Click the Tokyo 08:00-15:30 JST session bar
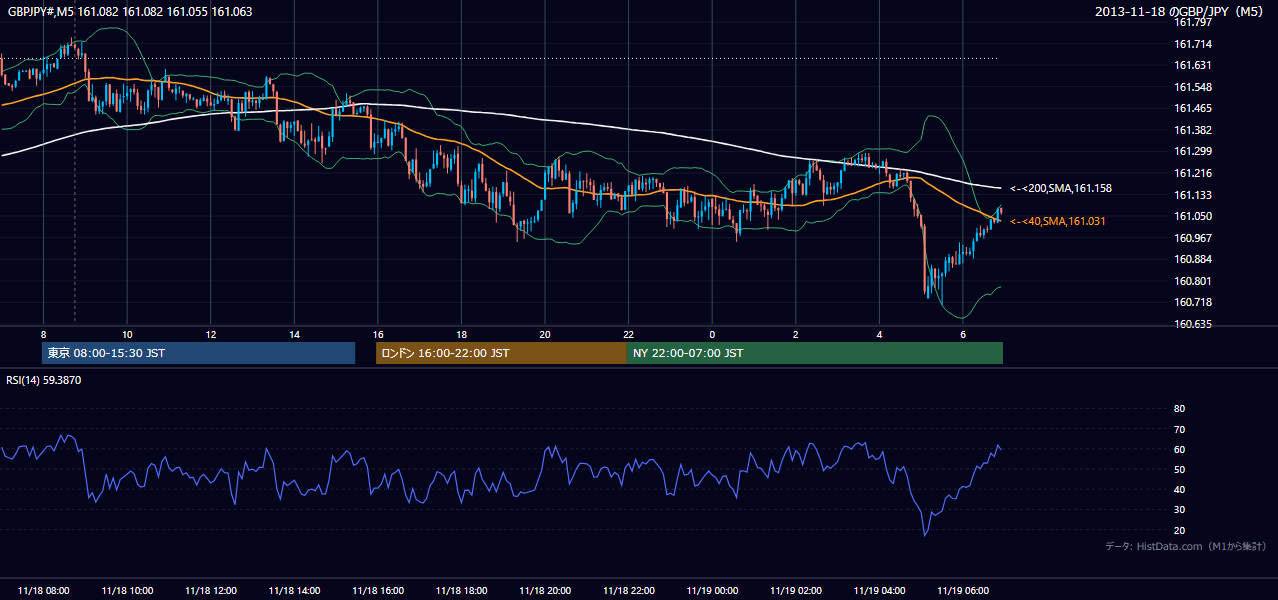 point(199,353)
